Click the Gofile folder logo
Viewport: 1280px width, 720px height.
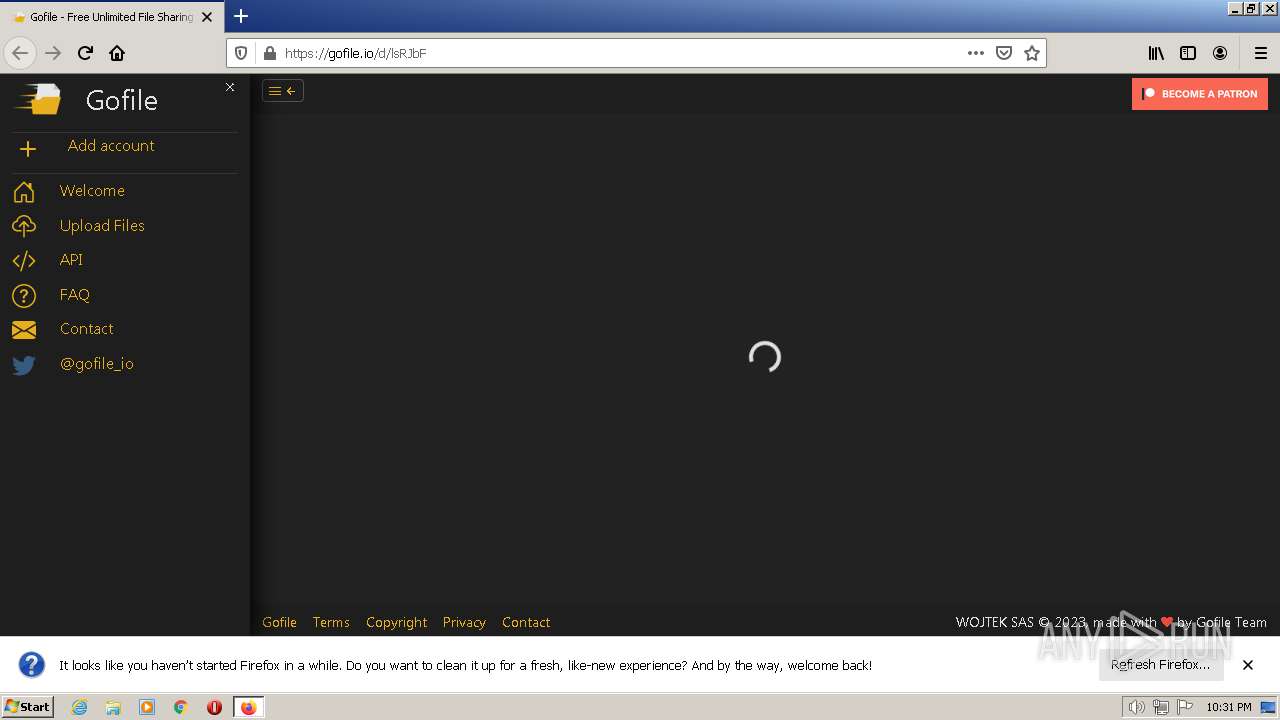point(38,99)
